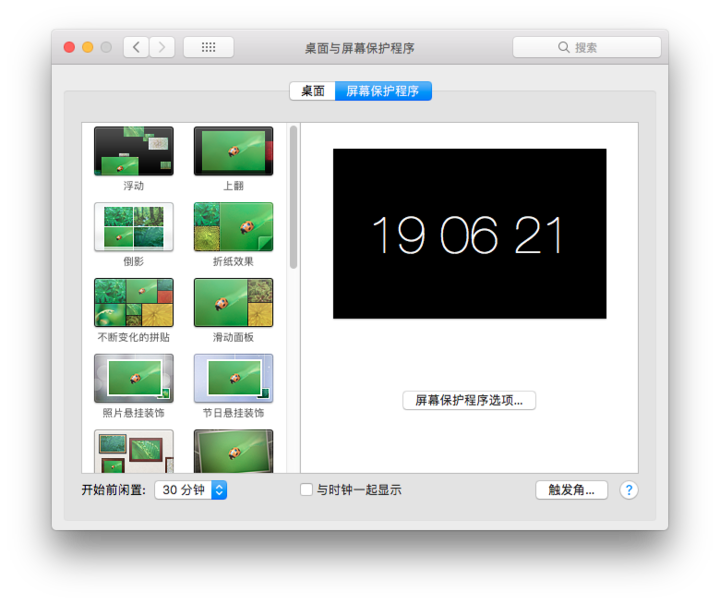720x604 pixels.
Task: Click the magnifying glass in the search box
Action: 564,47
